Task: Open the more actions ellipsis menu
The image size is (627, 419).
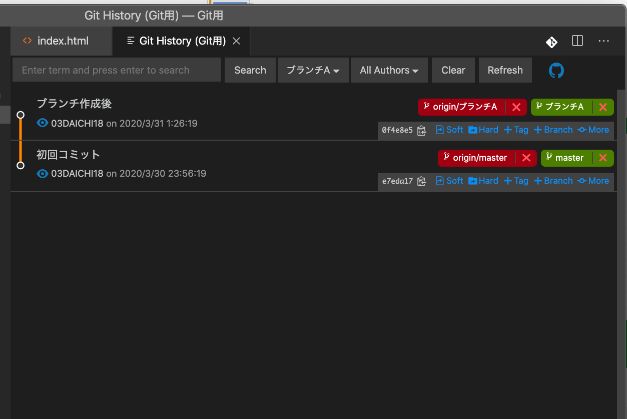Action: (x=604, y=41)
